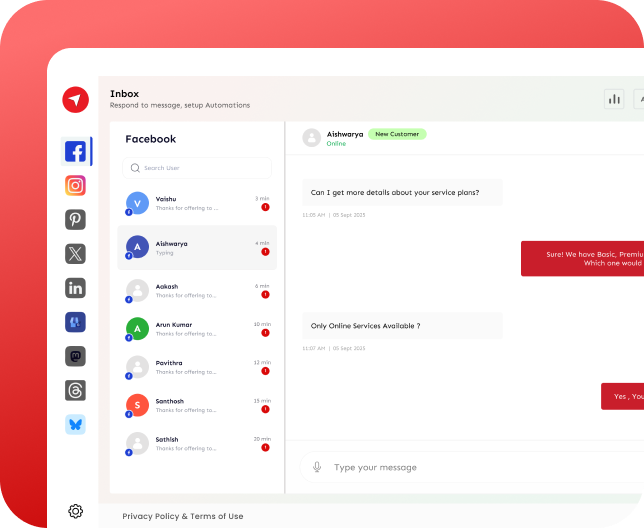
Task: Open the Pavithra conversation
Action: pos(197,367)
